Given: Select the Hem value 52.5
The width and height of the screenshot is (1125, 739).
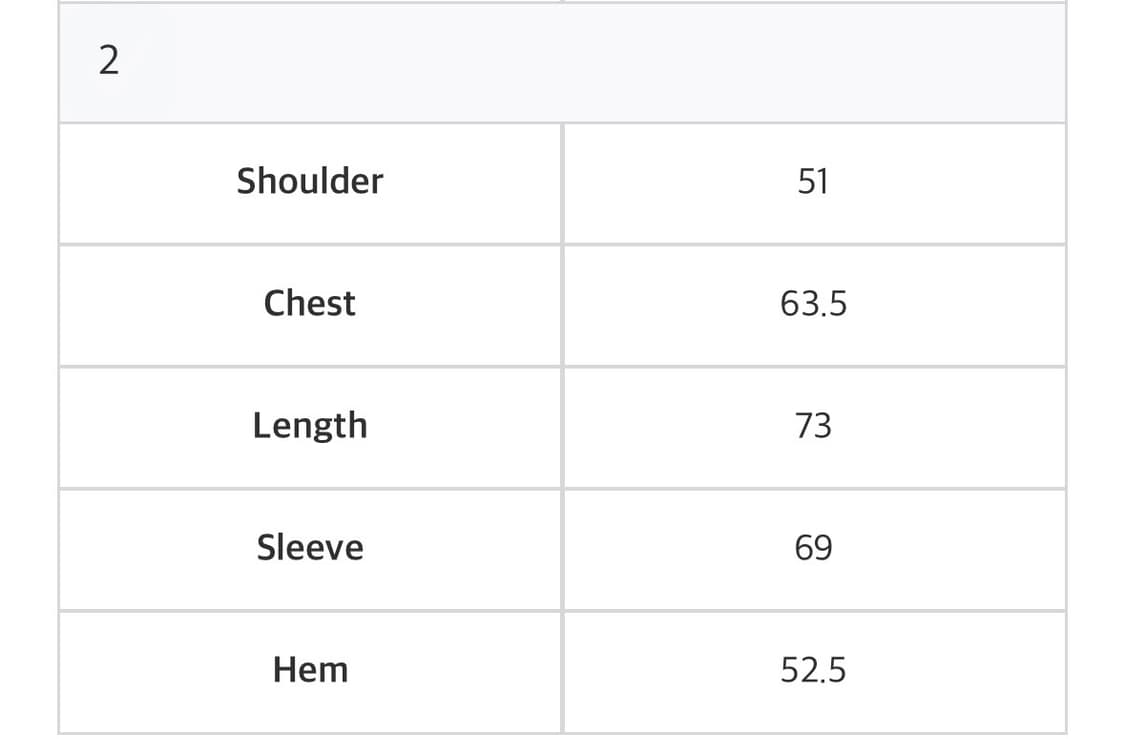Looking at the screenshot, I should [813, 670].
